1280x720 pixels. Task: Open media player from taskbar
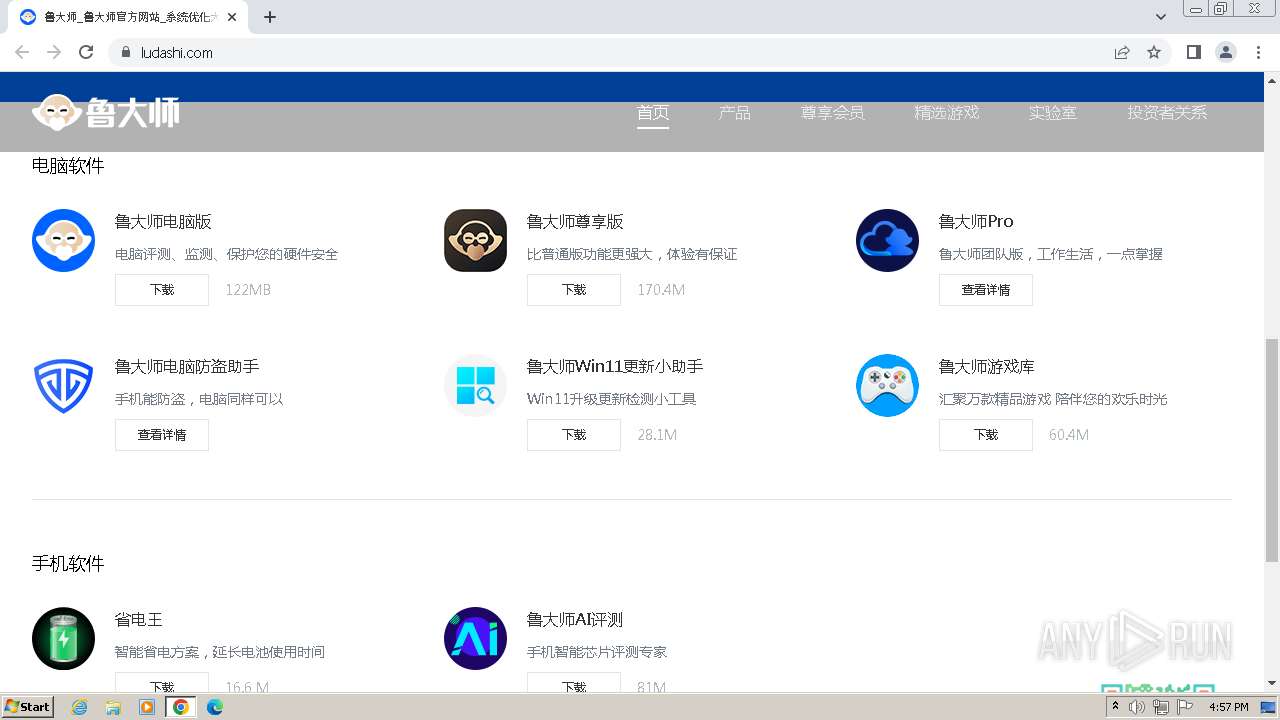pyautogui.click(x=147, y=707)
